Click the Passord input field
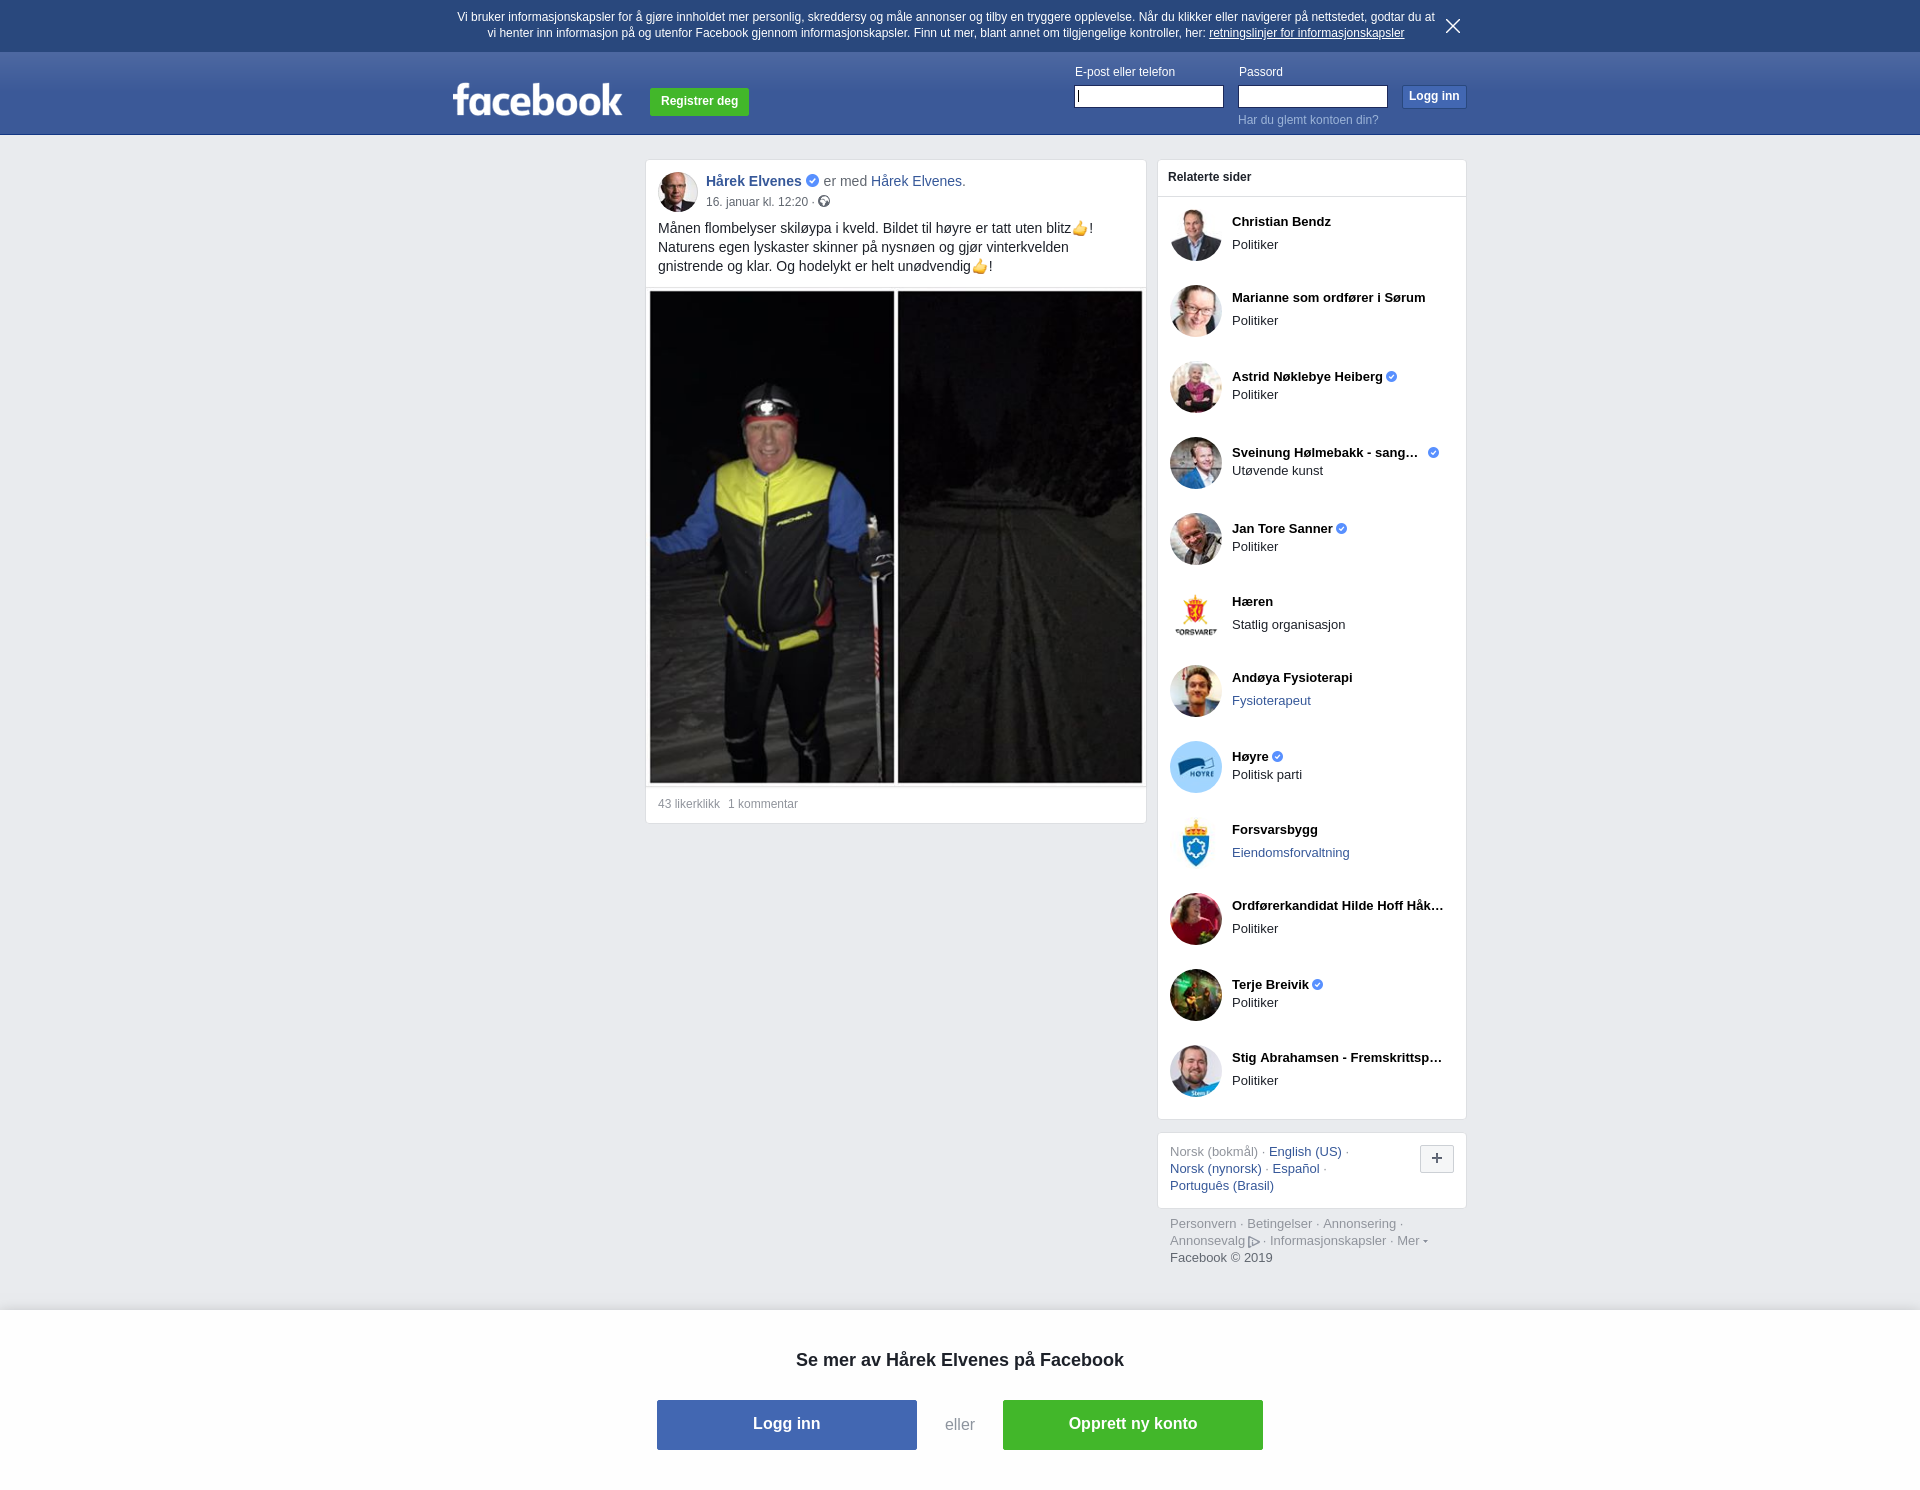 (x=1313, y=96)
